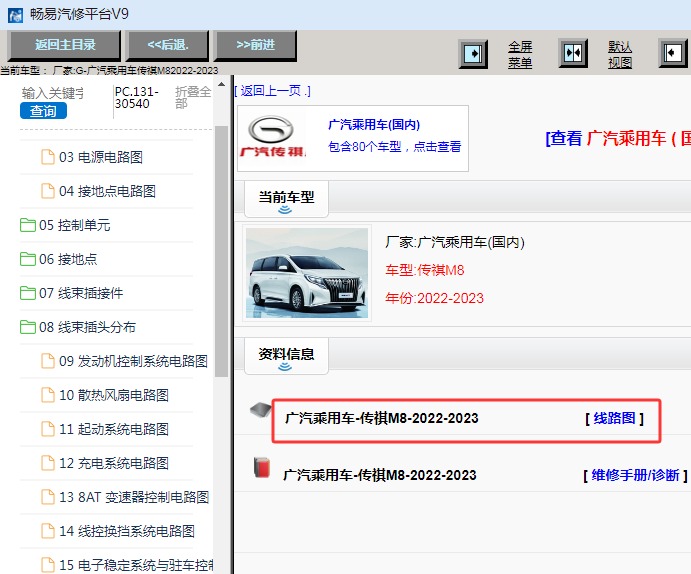Select the 默认视图 label
The width and height of the screenshot is (691, 574).
[620, 55]
